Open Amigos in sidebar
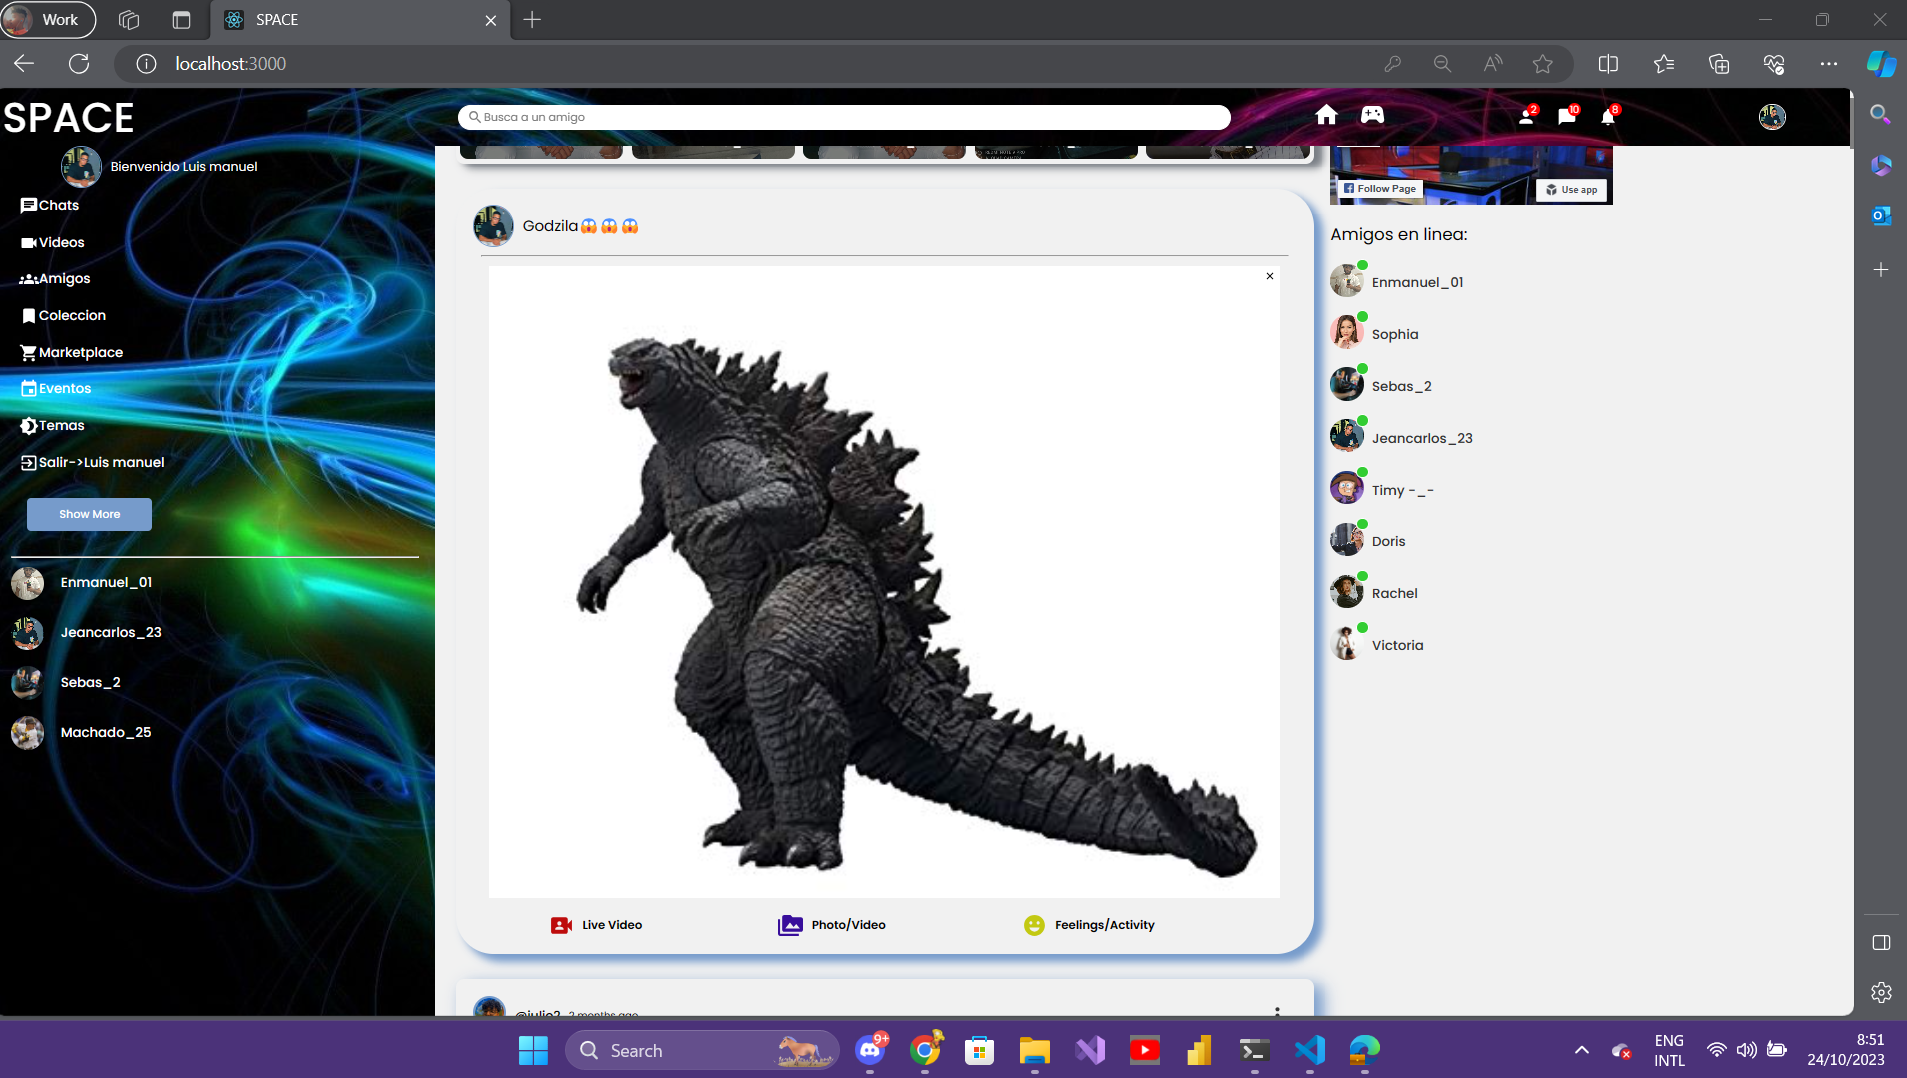This screenshot has height=1078, width=1907. point(55,278)
